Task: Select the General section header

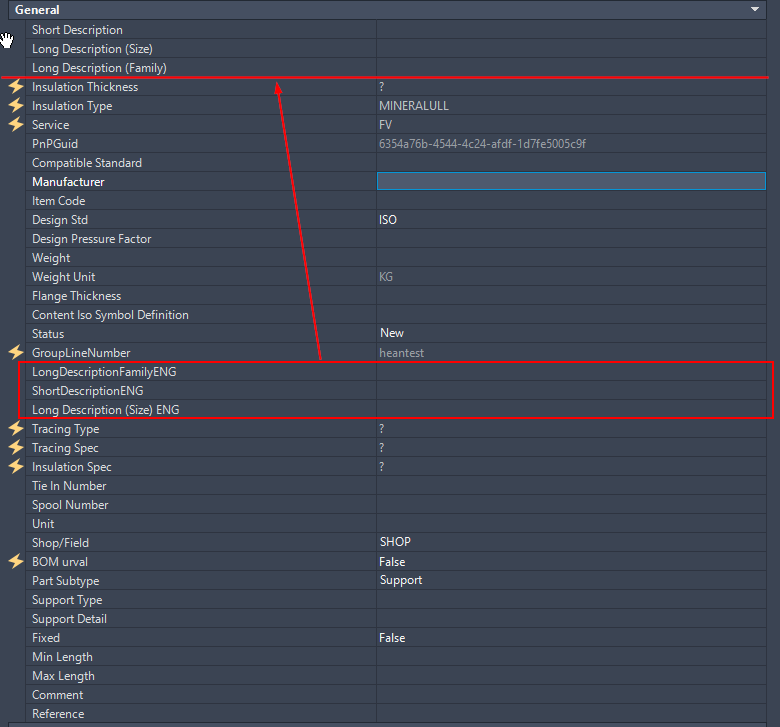Action: point(387,9)
